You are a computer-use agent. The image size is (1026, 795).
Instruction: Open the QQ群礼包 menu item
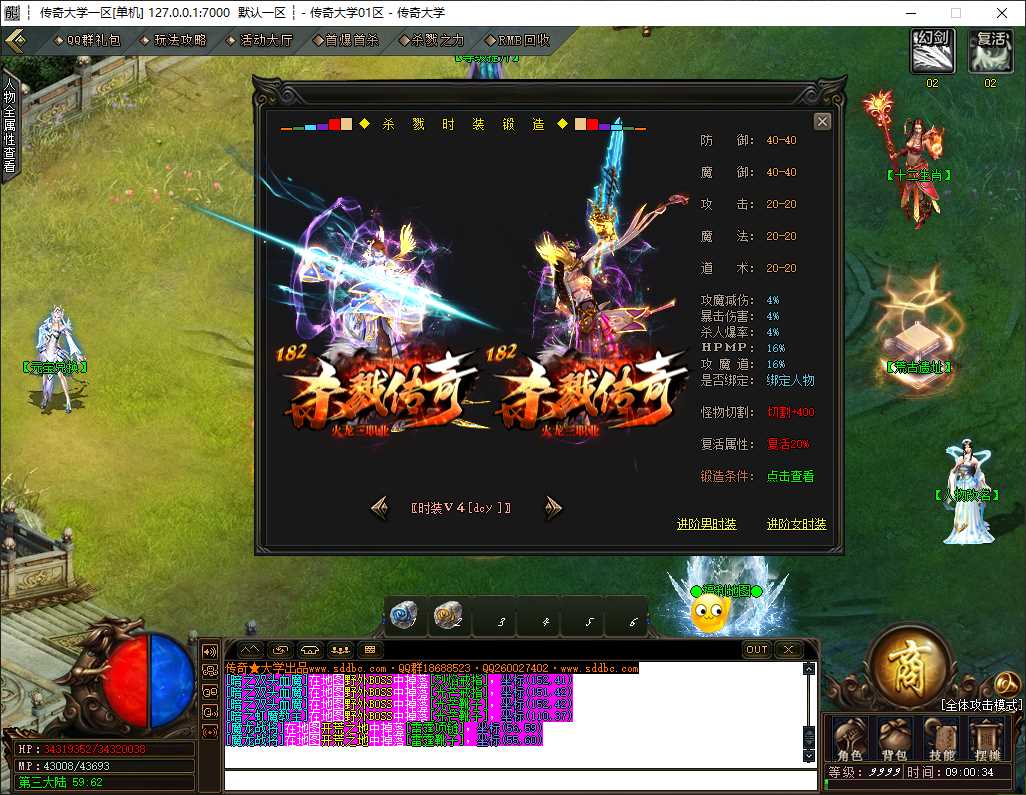[88, 41]
